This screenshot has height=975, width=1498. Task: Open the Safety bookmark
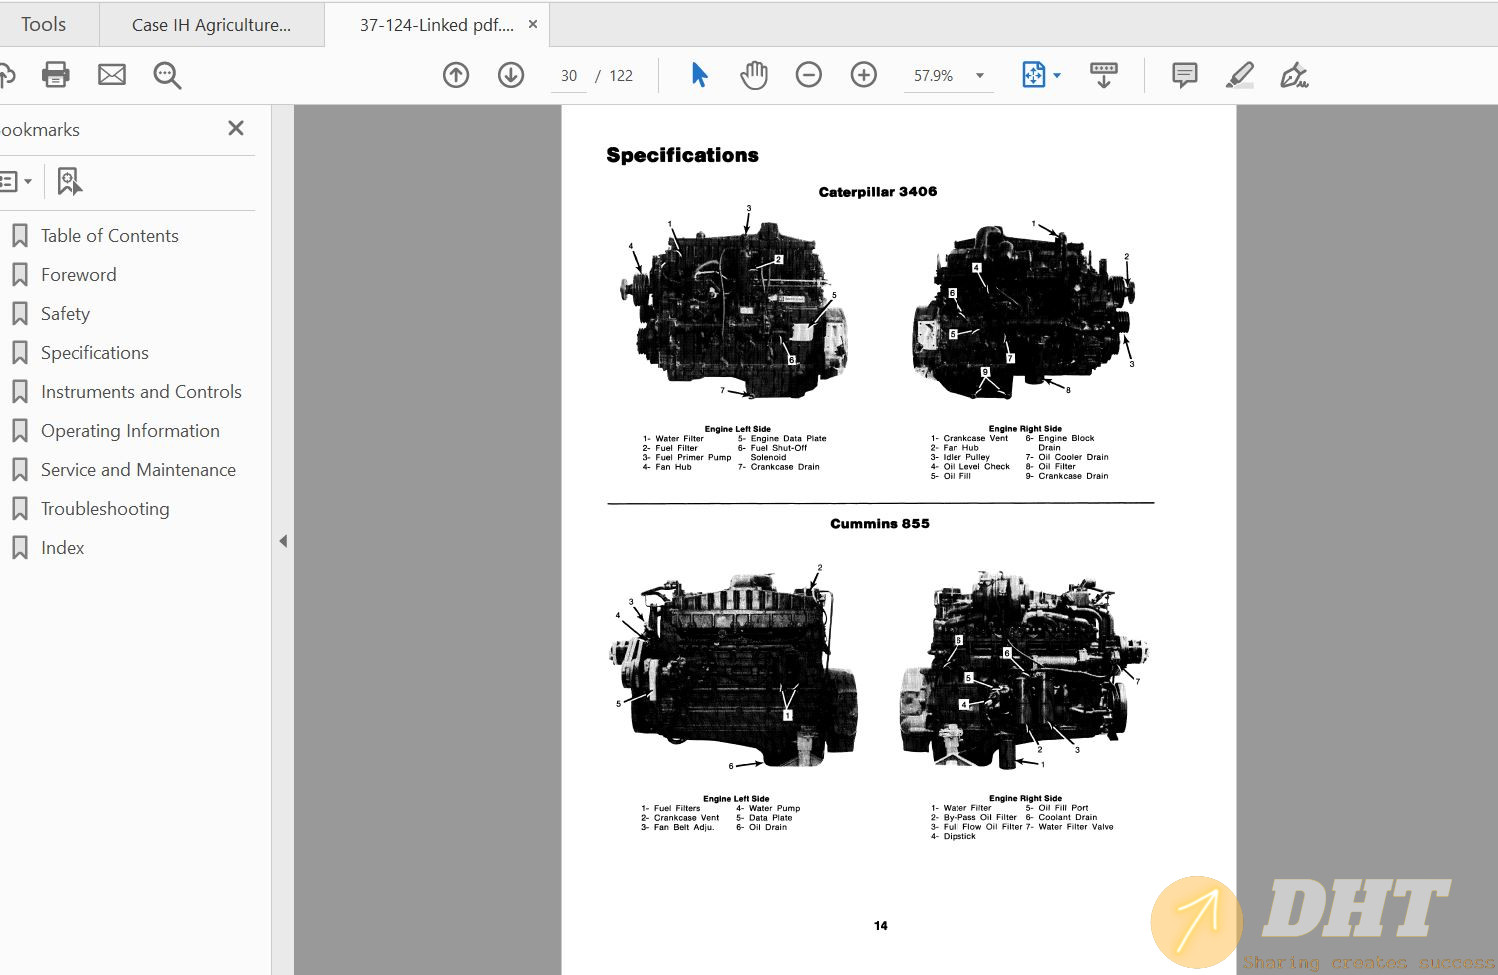tap(65, 314)
